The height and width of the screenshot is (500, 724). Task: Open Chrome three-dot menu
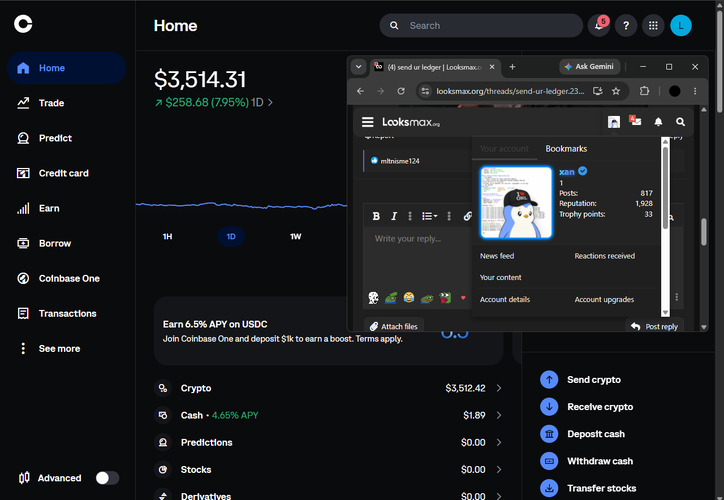click(695, 91)
